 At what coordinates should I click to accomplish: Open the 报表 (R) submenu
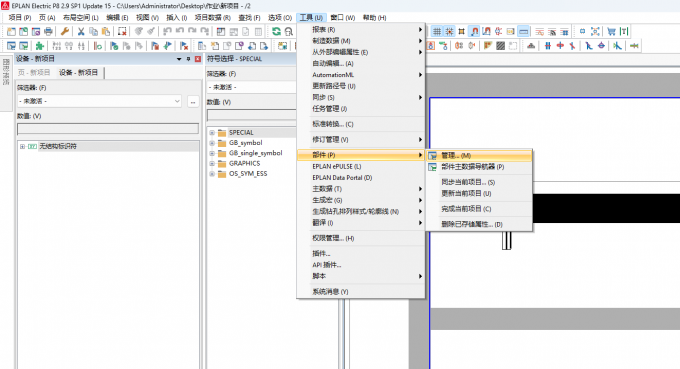click(x=361, y=29)
